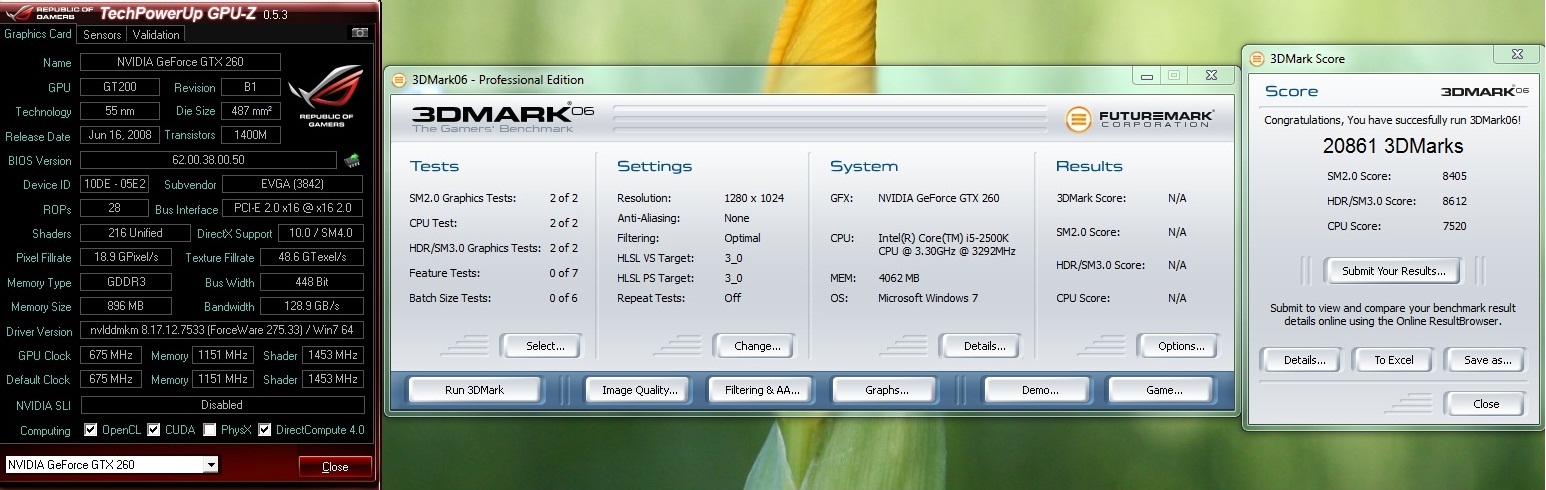The height and width of the screenshot is (490, 1546).
Task: Click the To Excel button
Action: pyautogui.click(x=1393, y=360)
